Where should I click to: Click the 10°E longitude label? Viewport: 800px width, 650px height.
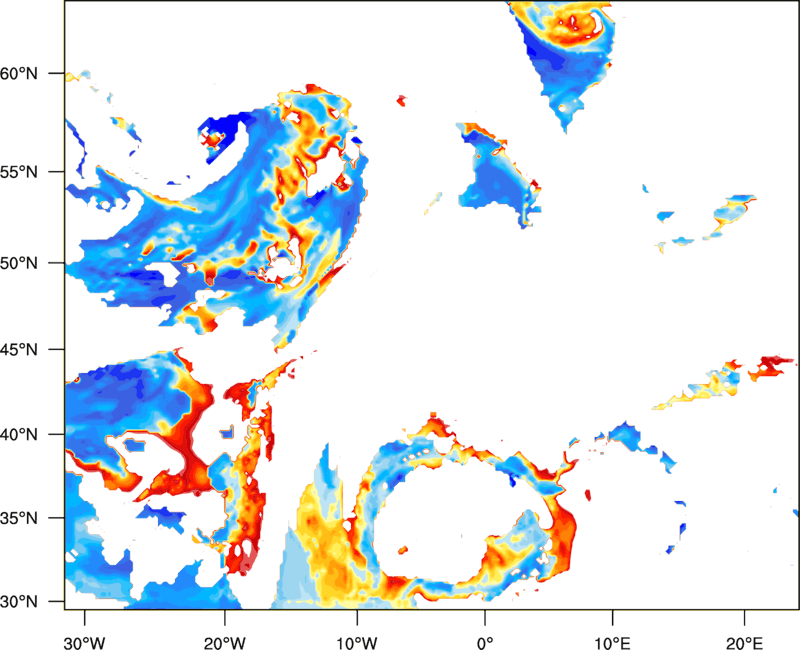click(612, 643)
